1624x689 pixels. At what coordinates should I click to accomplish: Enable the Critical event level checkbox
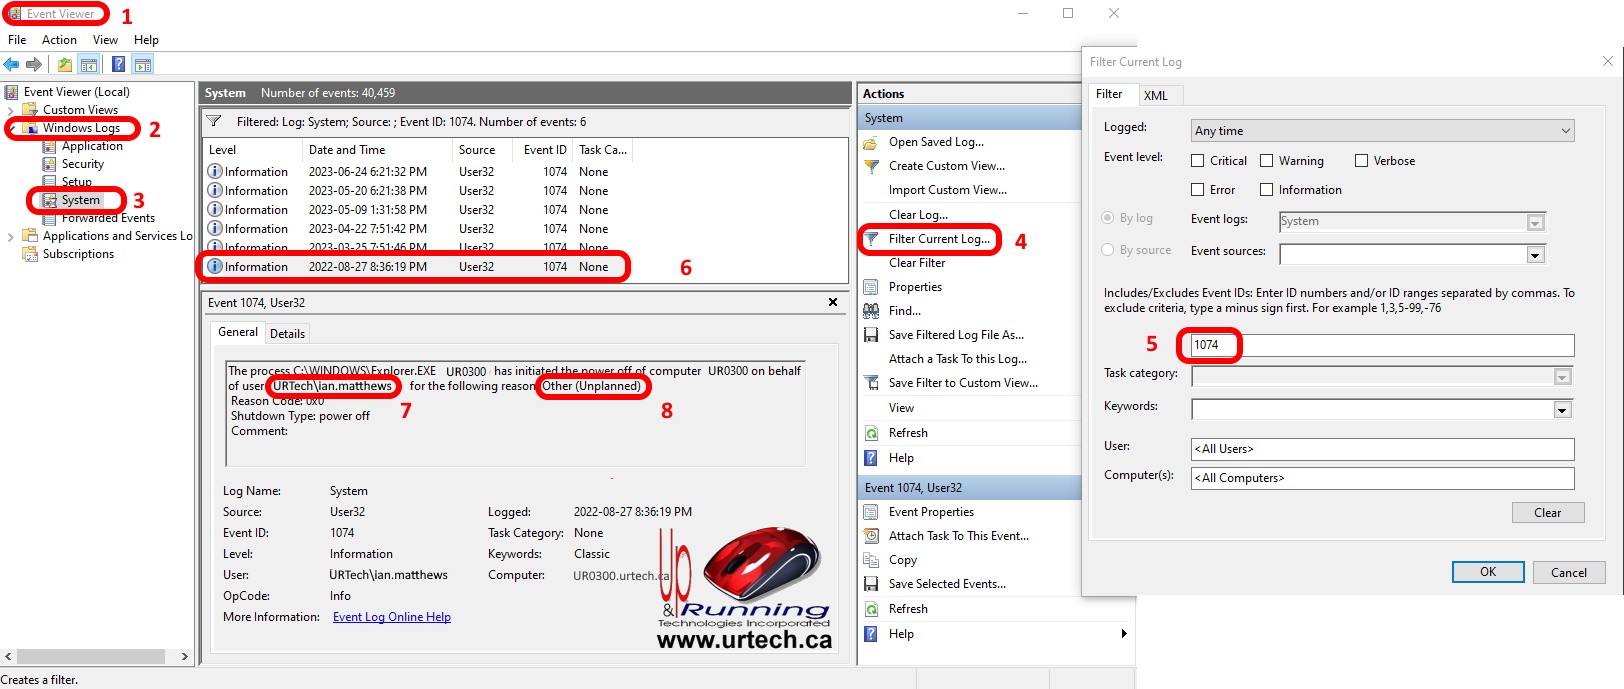click(1198, 161)
